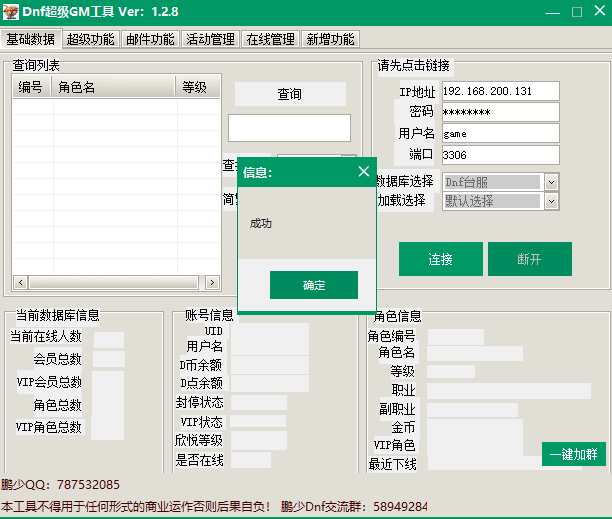This screenshot has width=612, height=519.
Task: Select the 活动管理 tab
Action: point(210,40)
